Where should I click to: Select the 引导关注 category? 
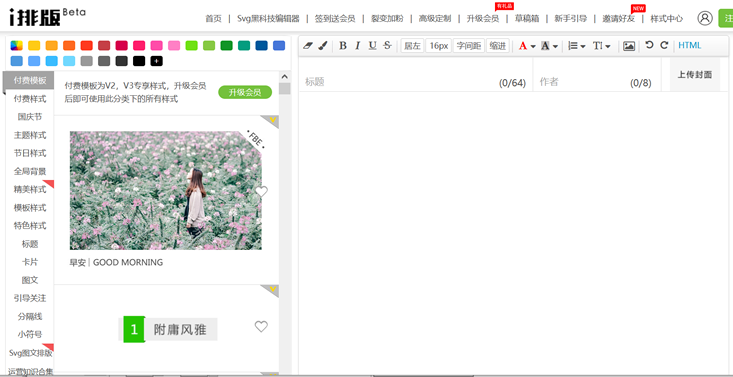click(30, 298)
